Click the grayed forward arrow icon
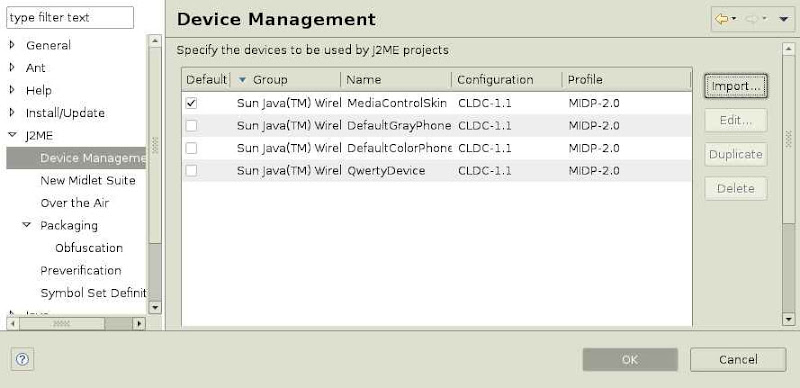The image size is (800, 388). (x=752, y=19)
